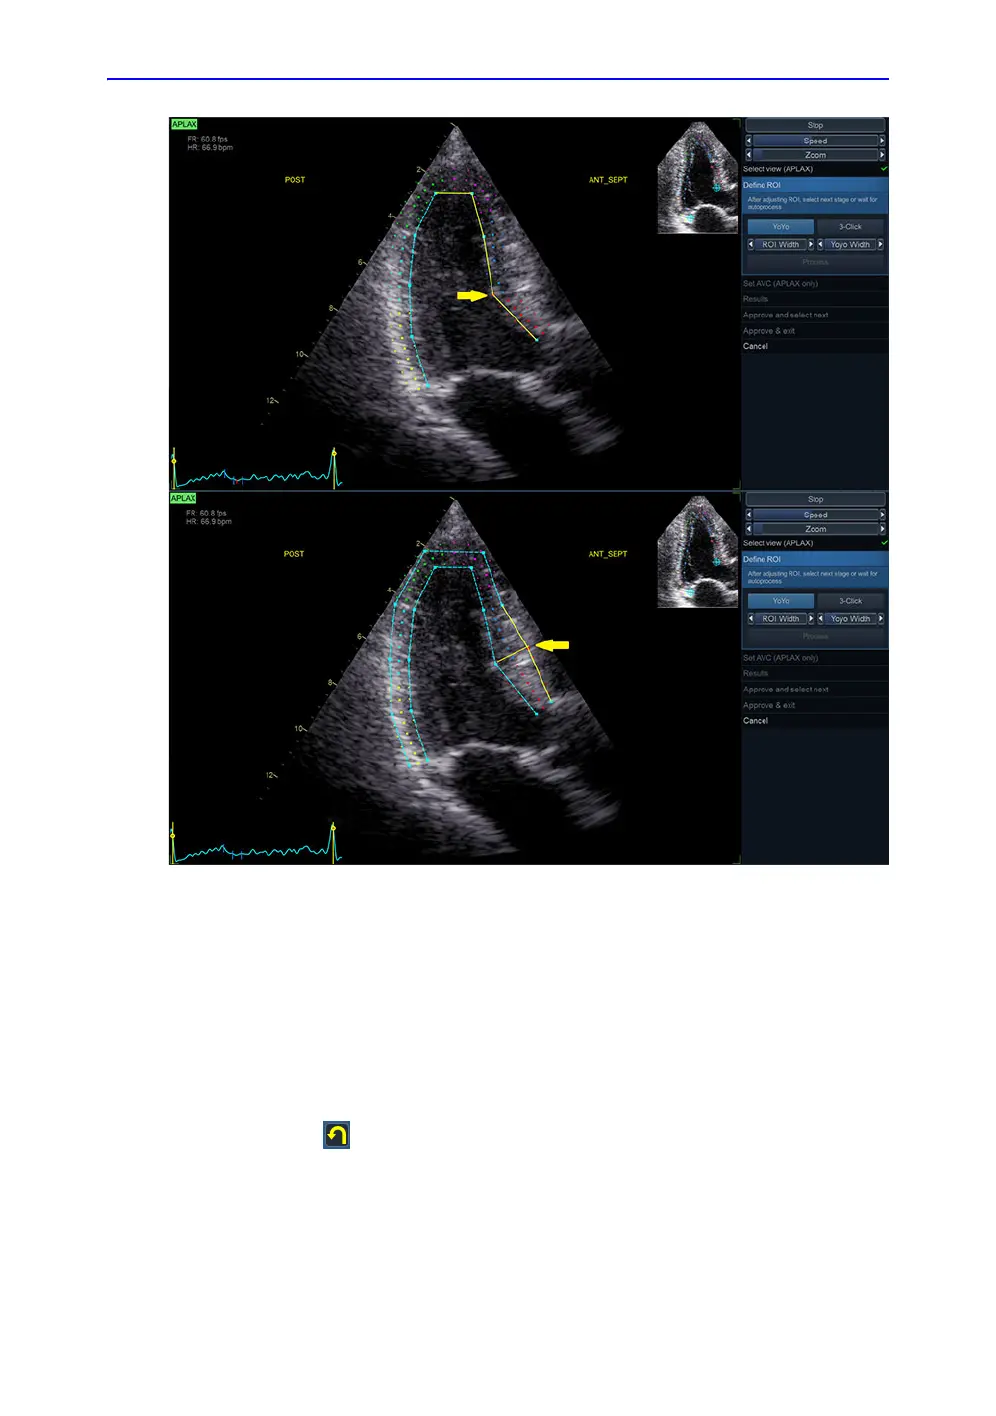Decrease Speed with left arrow, upper panel
996x1416 pixels.
pos(749,141)
